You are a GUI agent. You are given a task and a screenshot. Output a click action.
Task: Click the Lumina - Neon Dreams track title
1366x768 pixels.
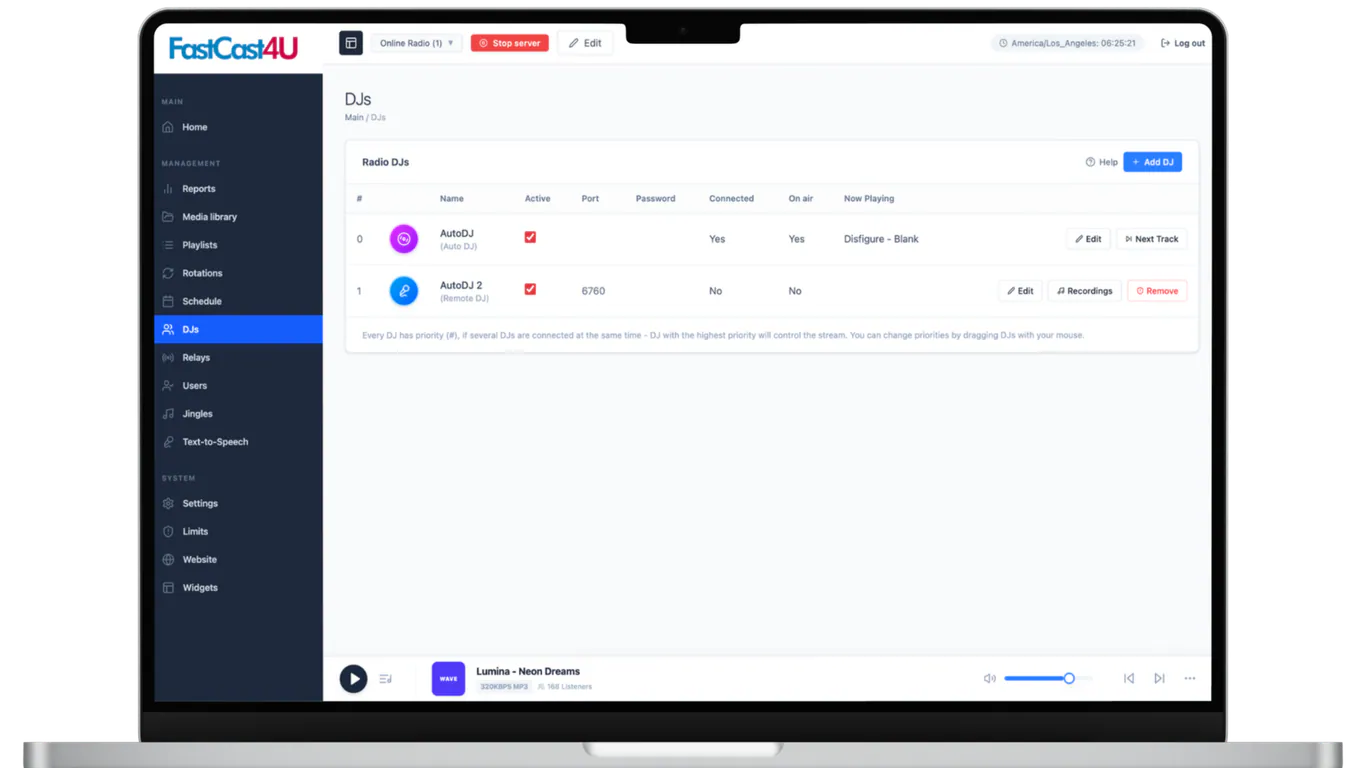click(528, 671)
